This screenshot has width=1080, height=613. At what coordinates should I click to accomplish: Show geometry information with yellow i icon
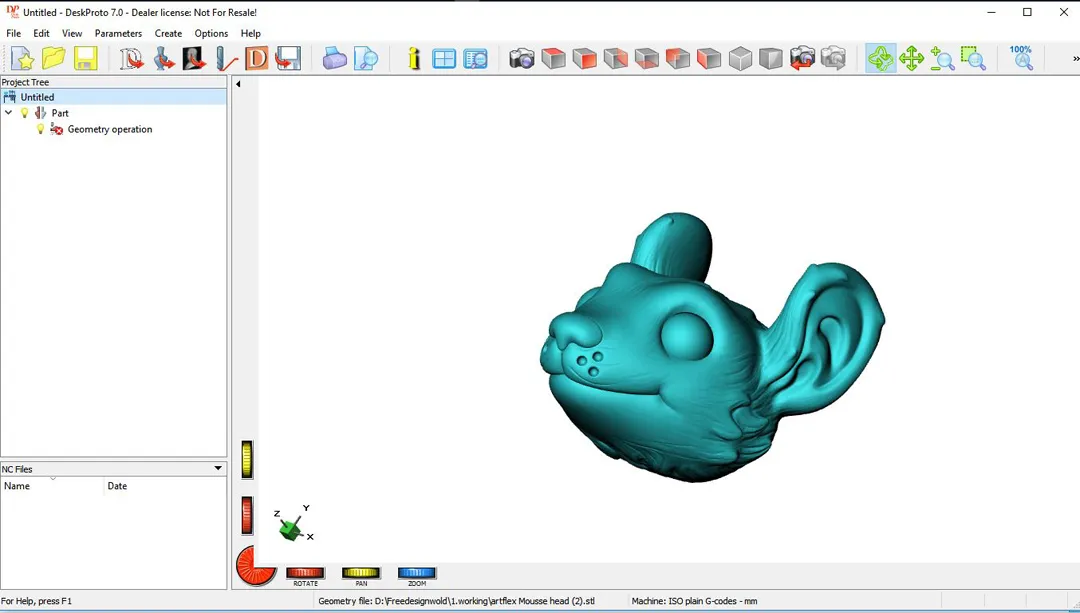click(x=413, y=59)
